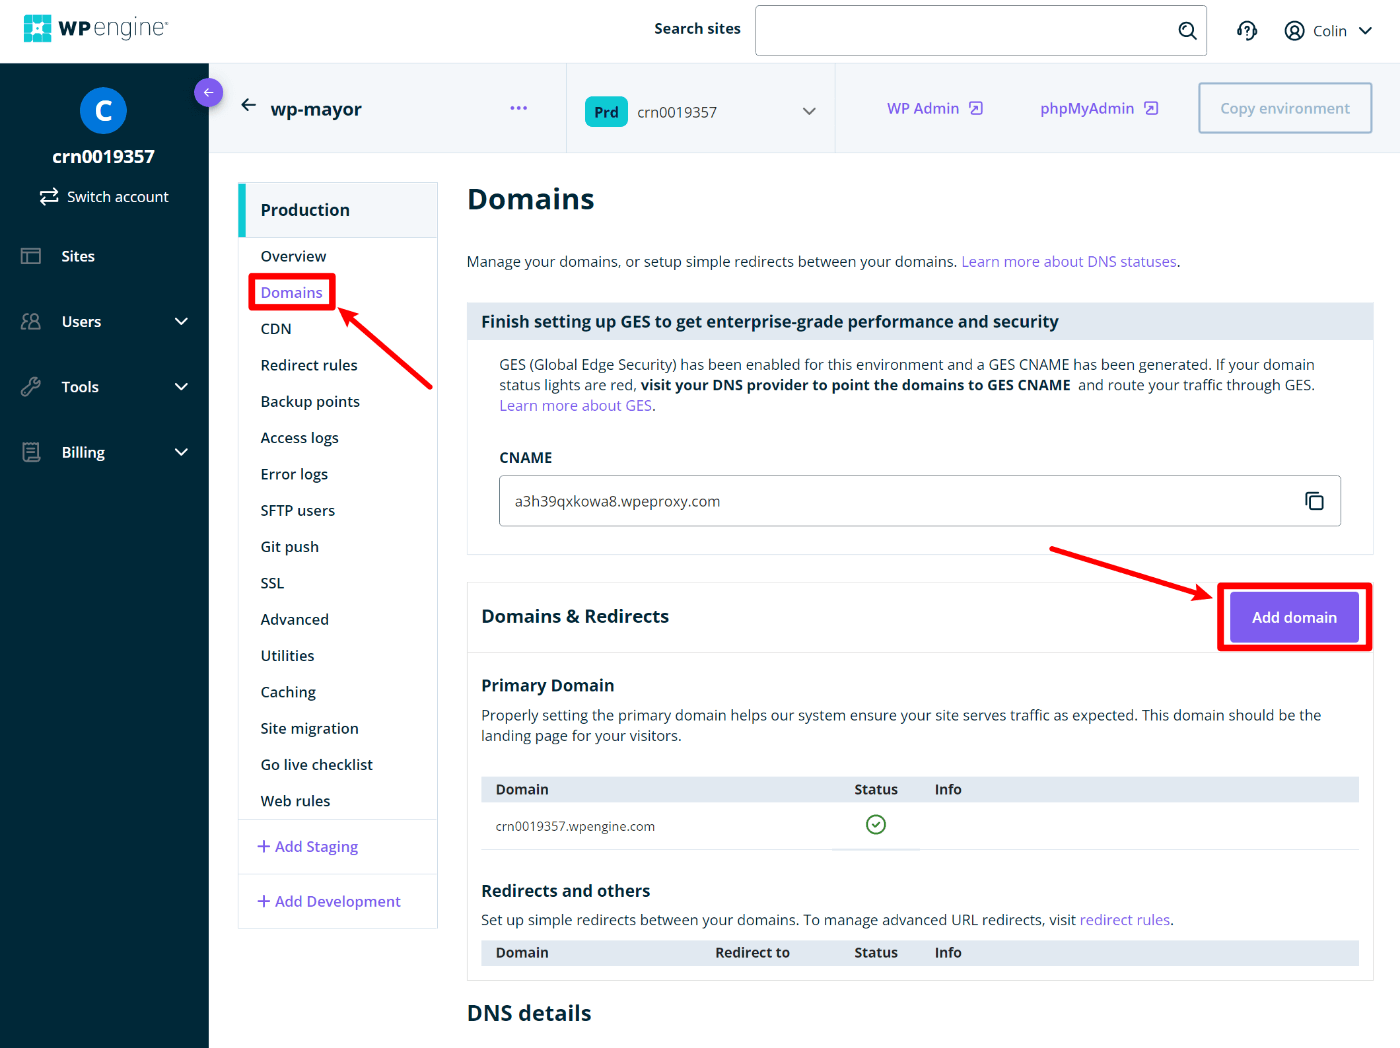The width and height of the screenshot is (1400, 1048).
Task: Click the Copy environment button
Action: [1285, 108]
